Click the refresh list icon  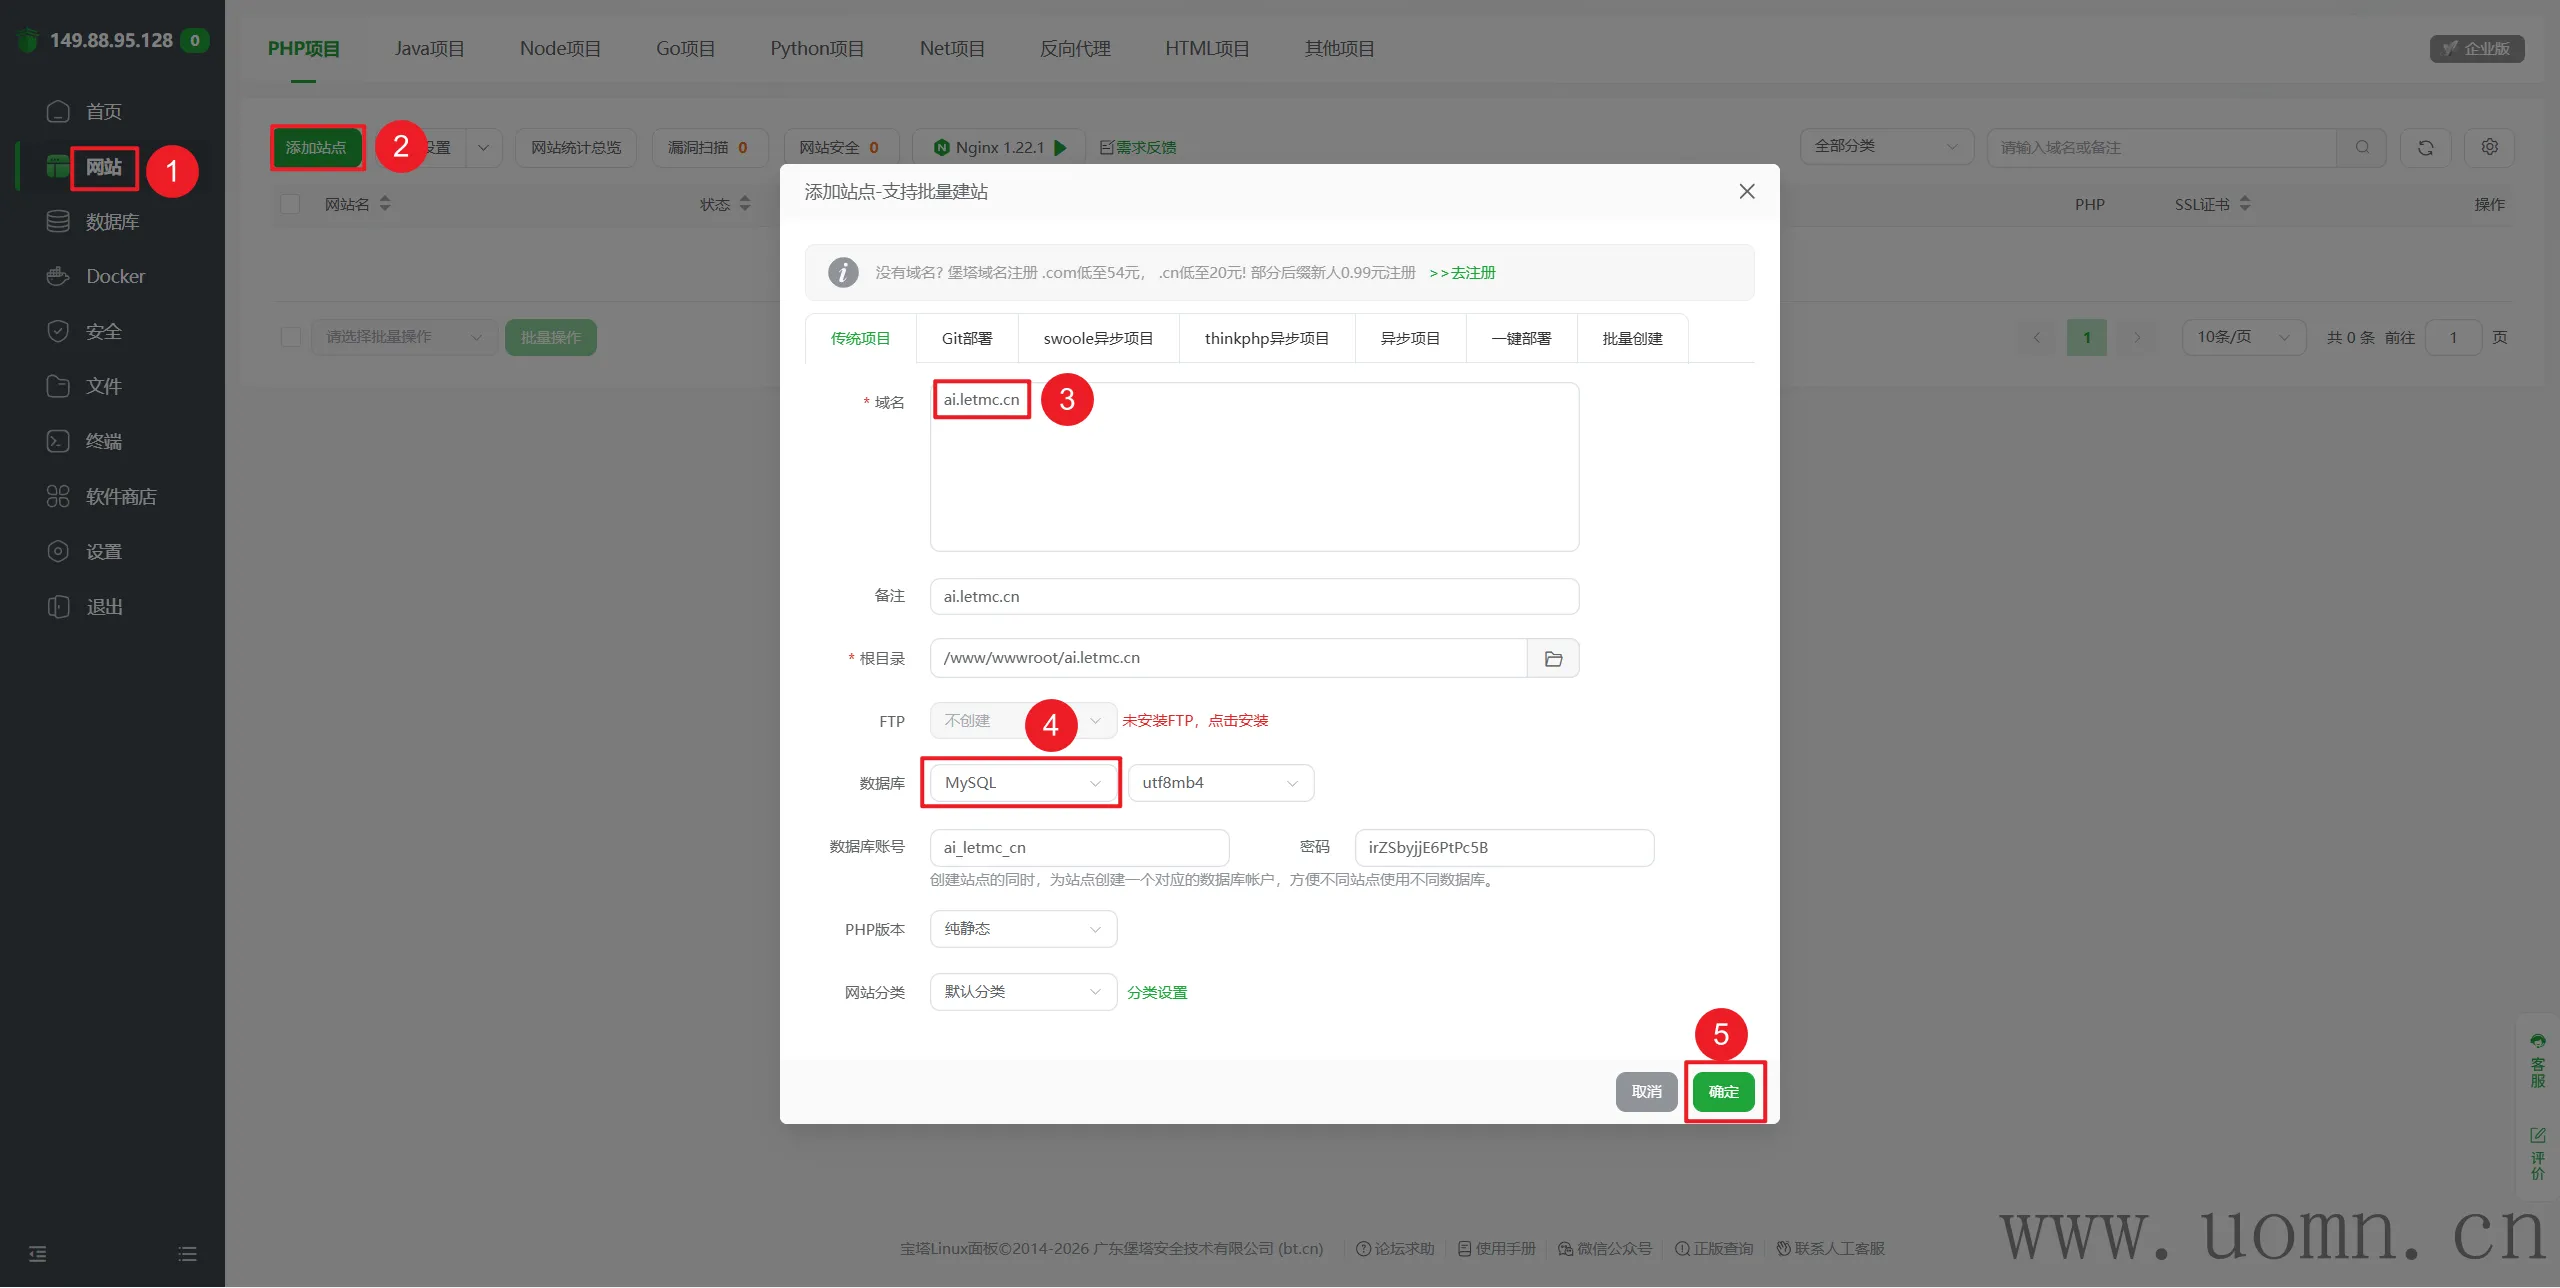(x=2425, y=147)
